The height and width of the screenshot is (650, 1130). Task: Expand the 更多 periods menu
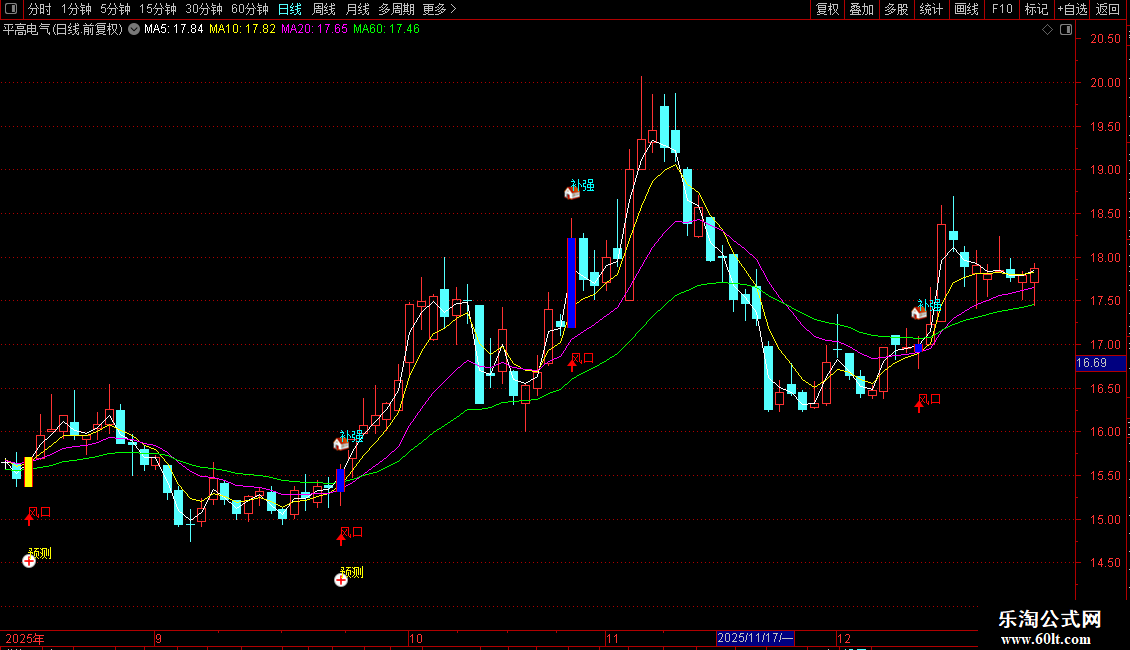pyautogui.click(x=439, y=9)
